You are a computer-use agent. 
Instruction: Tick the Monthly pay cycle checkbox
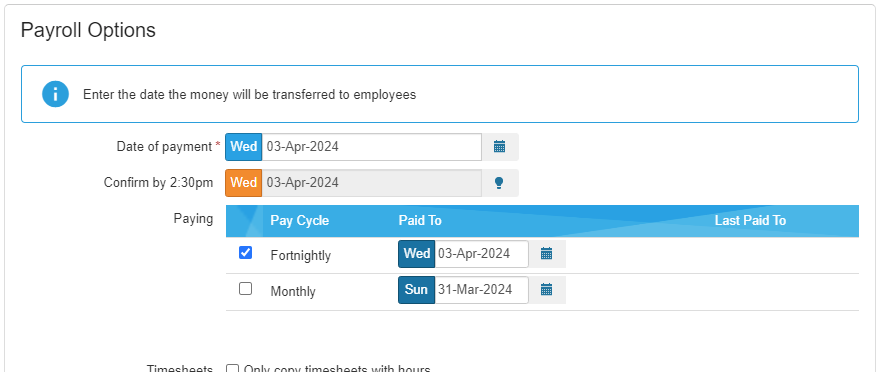[246, 288]
